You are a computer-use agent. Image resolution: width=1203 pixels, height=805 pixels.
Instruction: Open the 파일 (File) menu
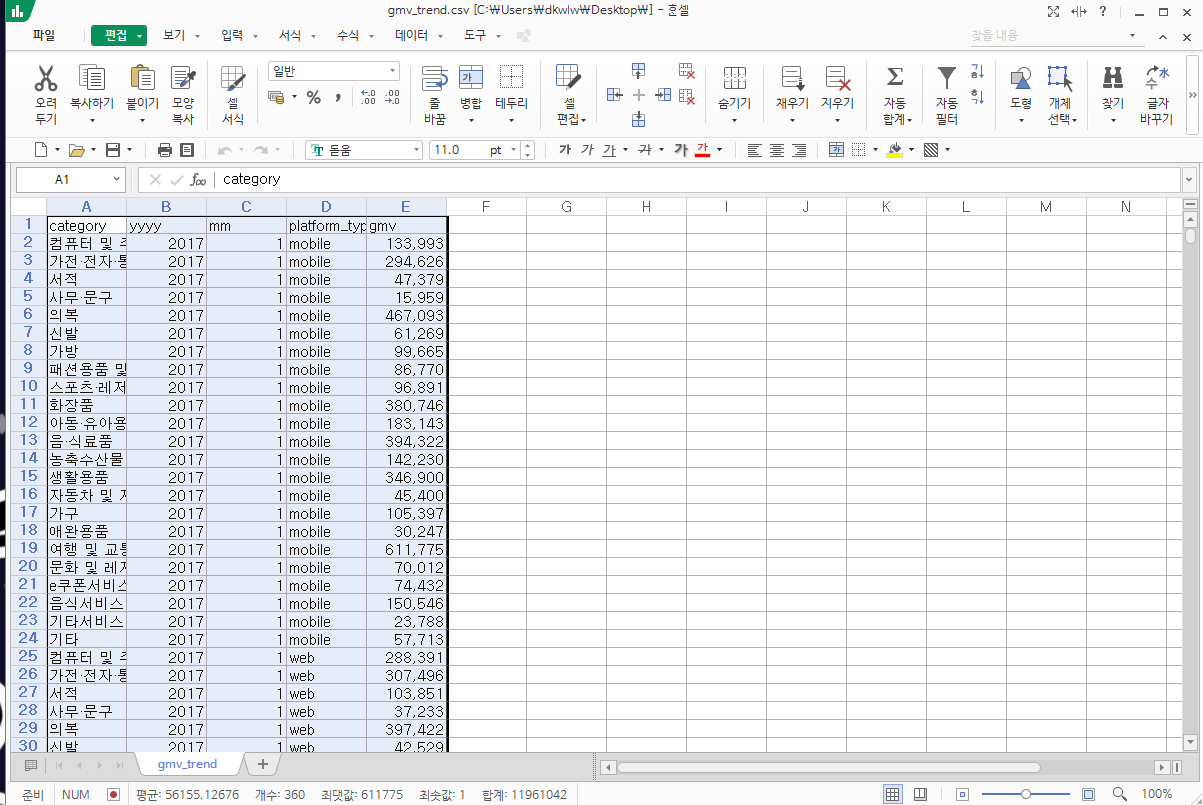click(x=43, y=35)
